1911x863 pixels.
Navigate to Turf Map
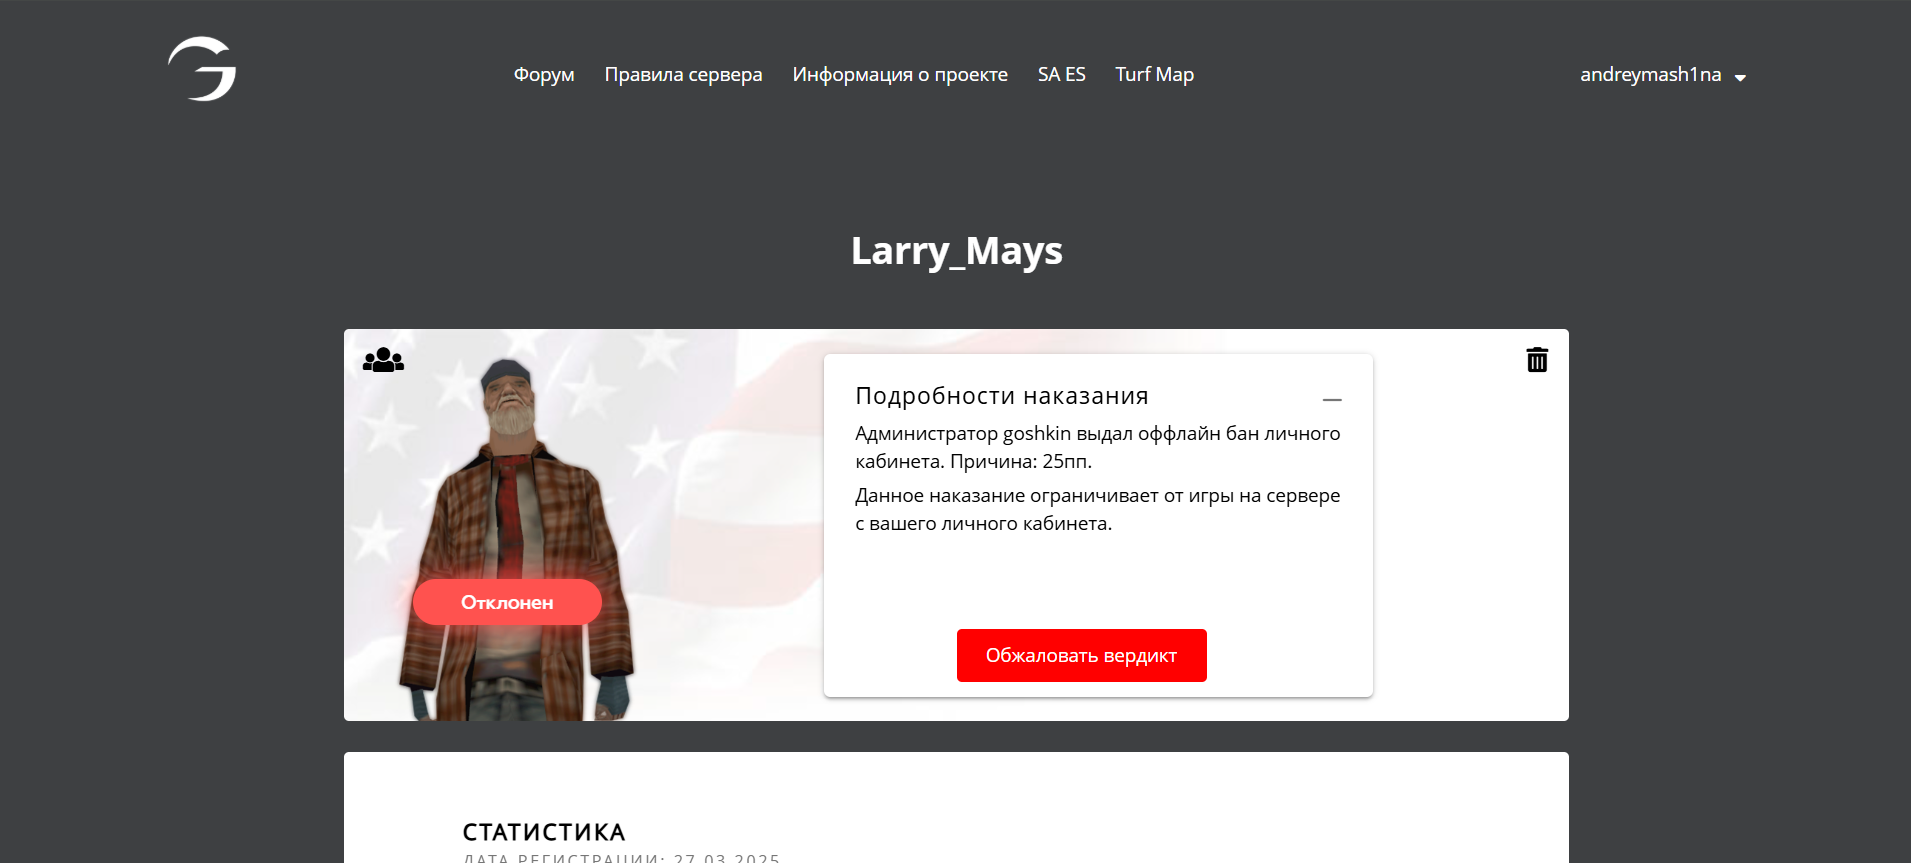tap(1154, 75)
